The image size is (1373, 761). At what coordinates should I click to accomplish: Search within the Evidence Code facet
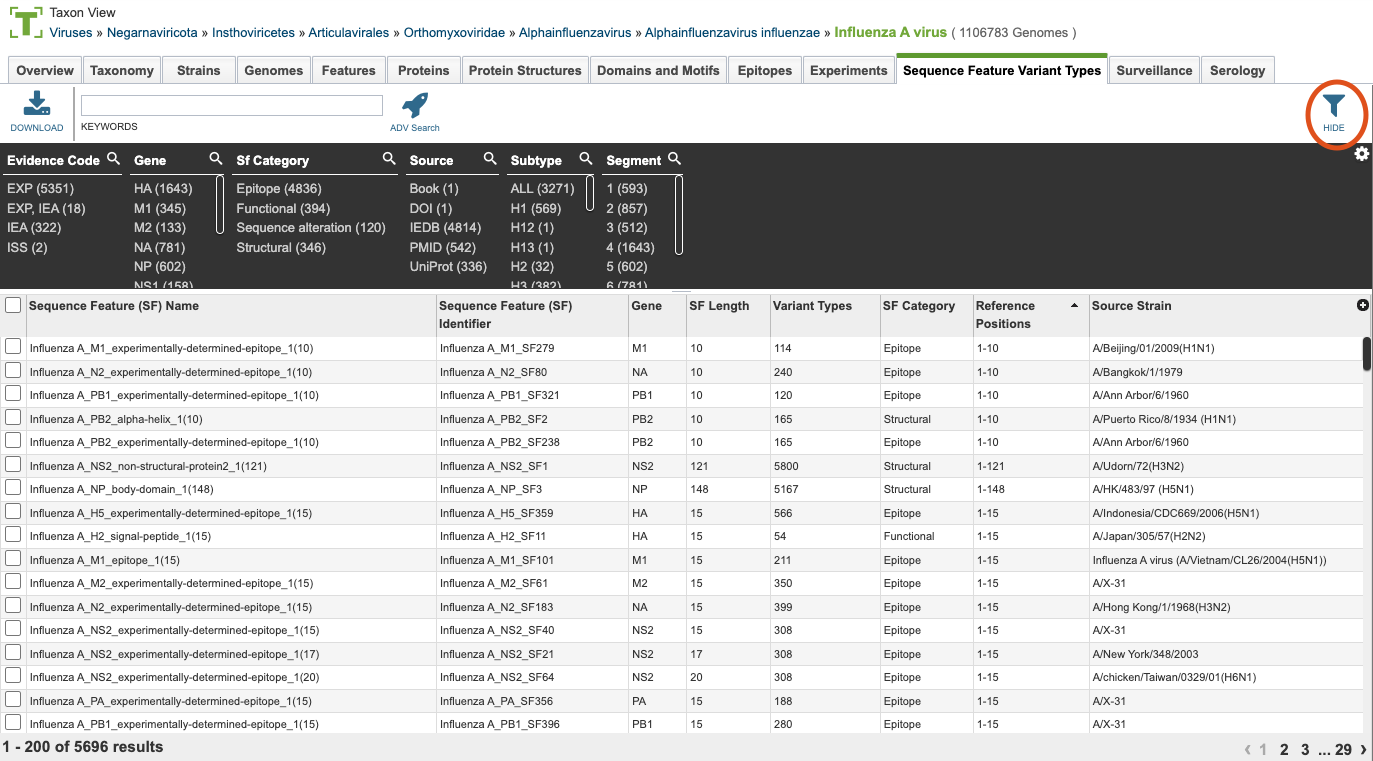pos(113,159)
